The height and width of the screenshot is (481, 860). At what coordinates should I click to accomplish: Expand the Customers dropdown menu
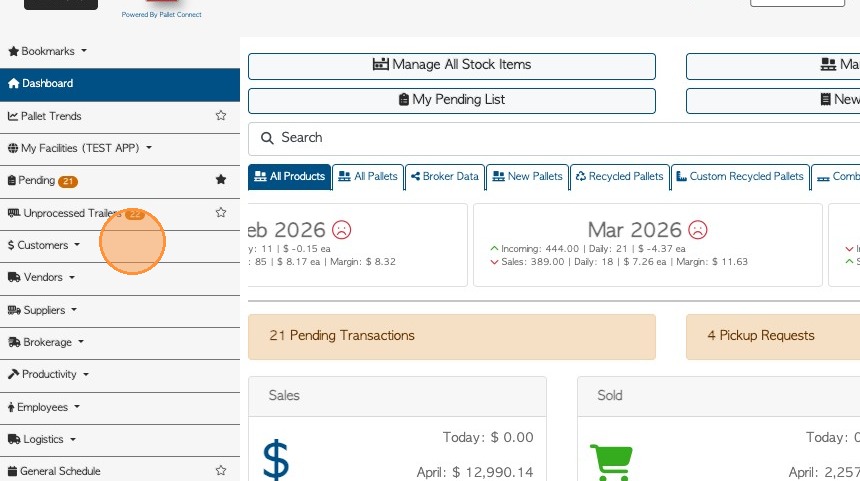point(44,245)
